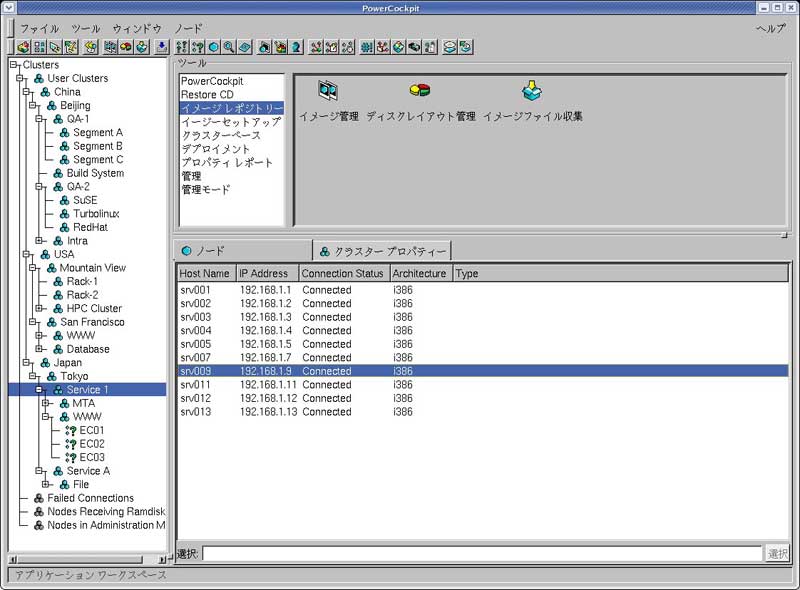Image resolution: width=800 pixels, height=590 pixels.
Task: Click the cyan circle node toolbar icon
Action: pyautogui.click(x=214, y=47)
